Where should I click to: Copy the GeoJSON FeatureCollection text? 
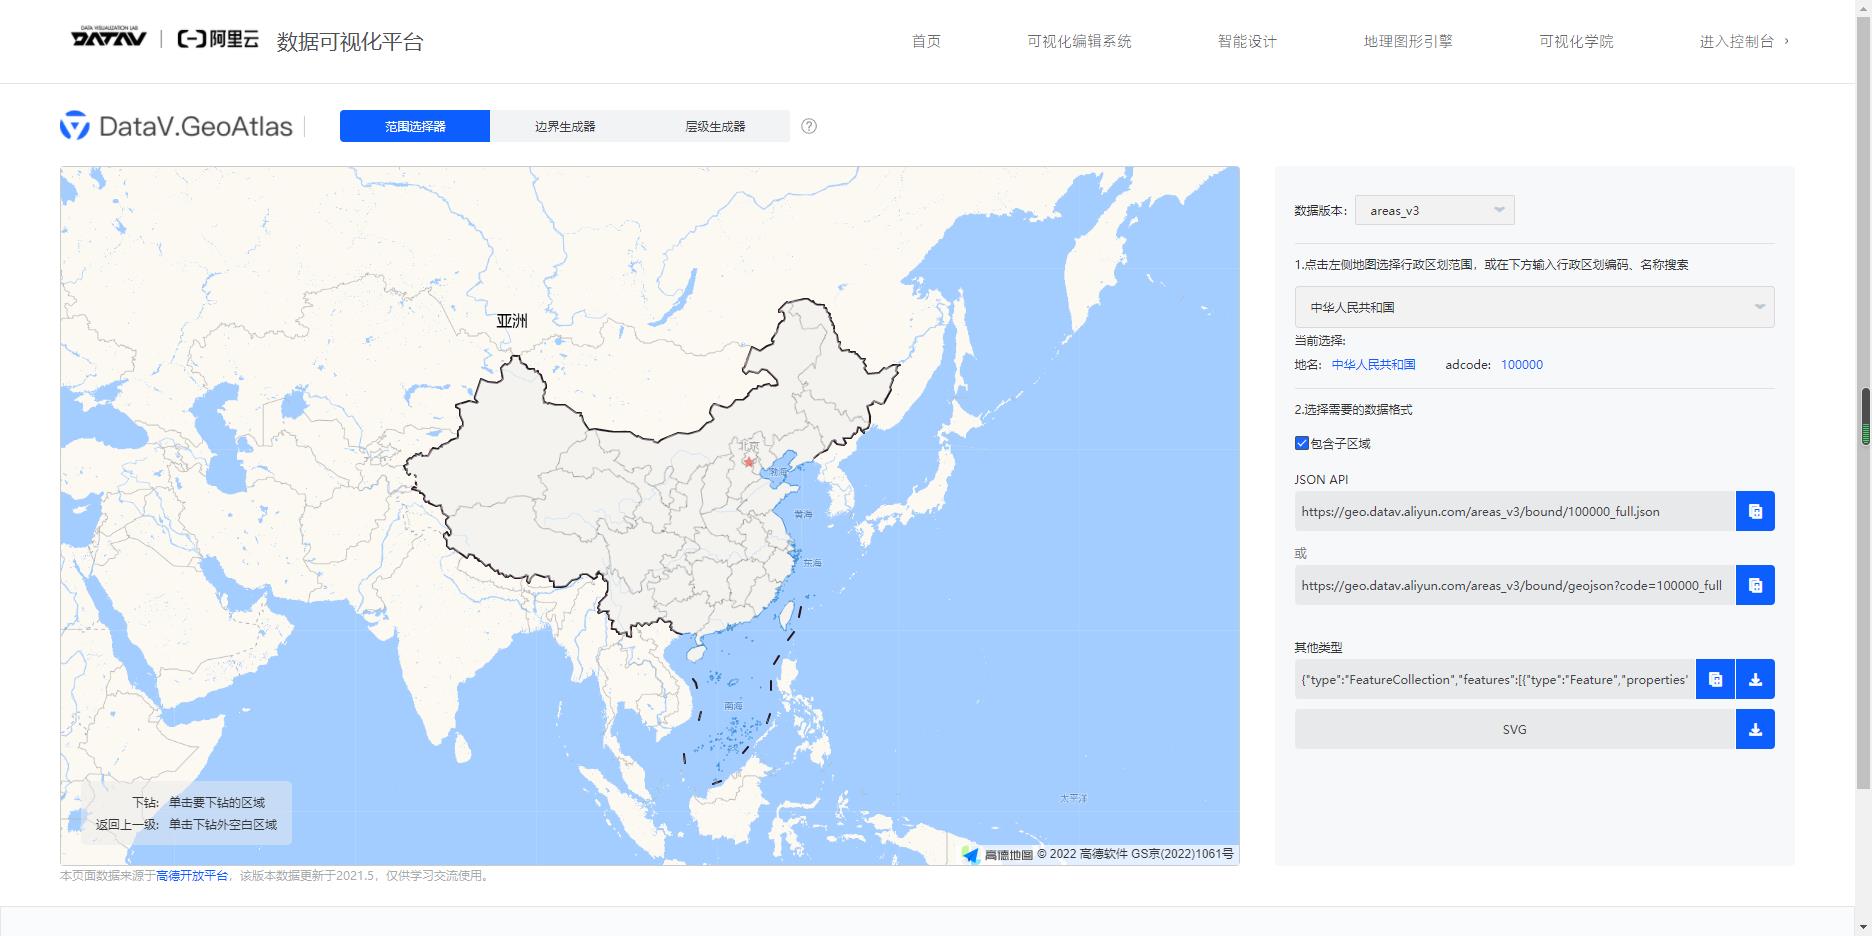1716,679
